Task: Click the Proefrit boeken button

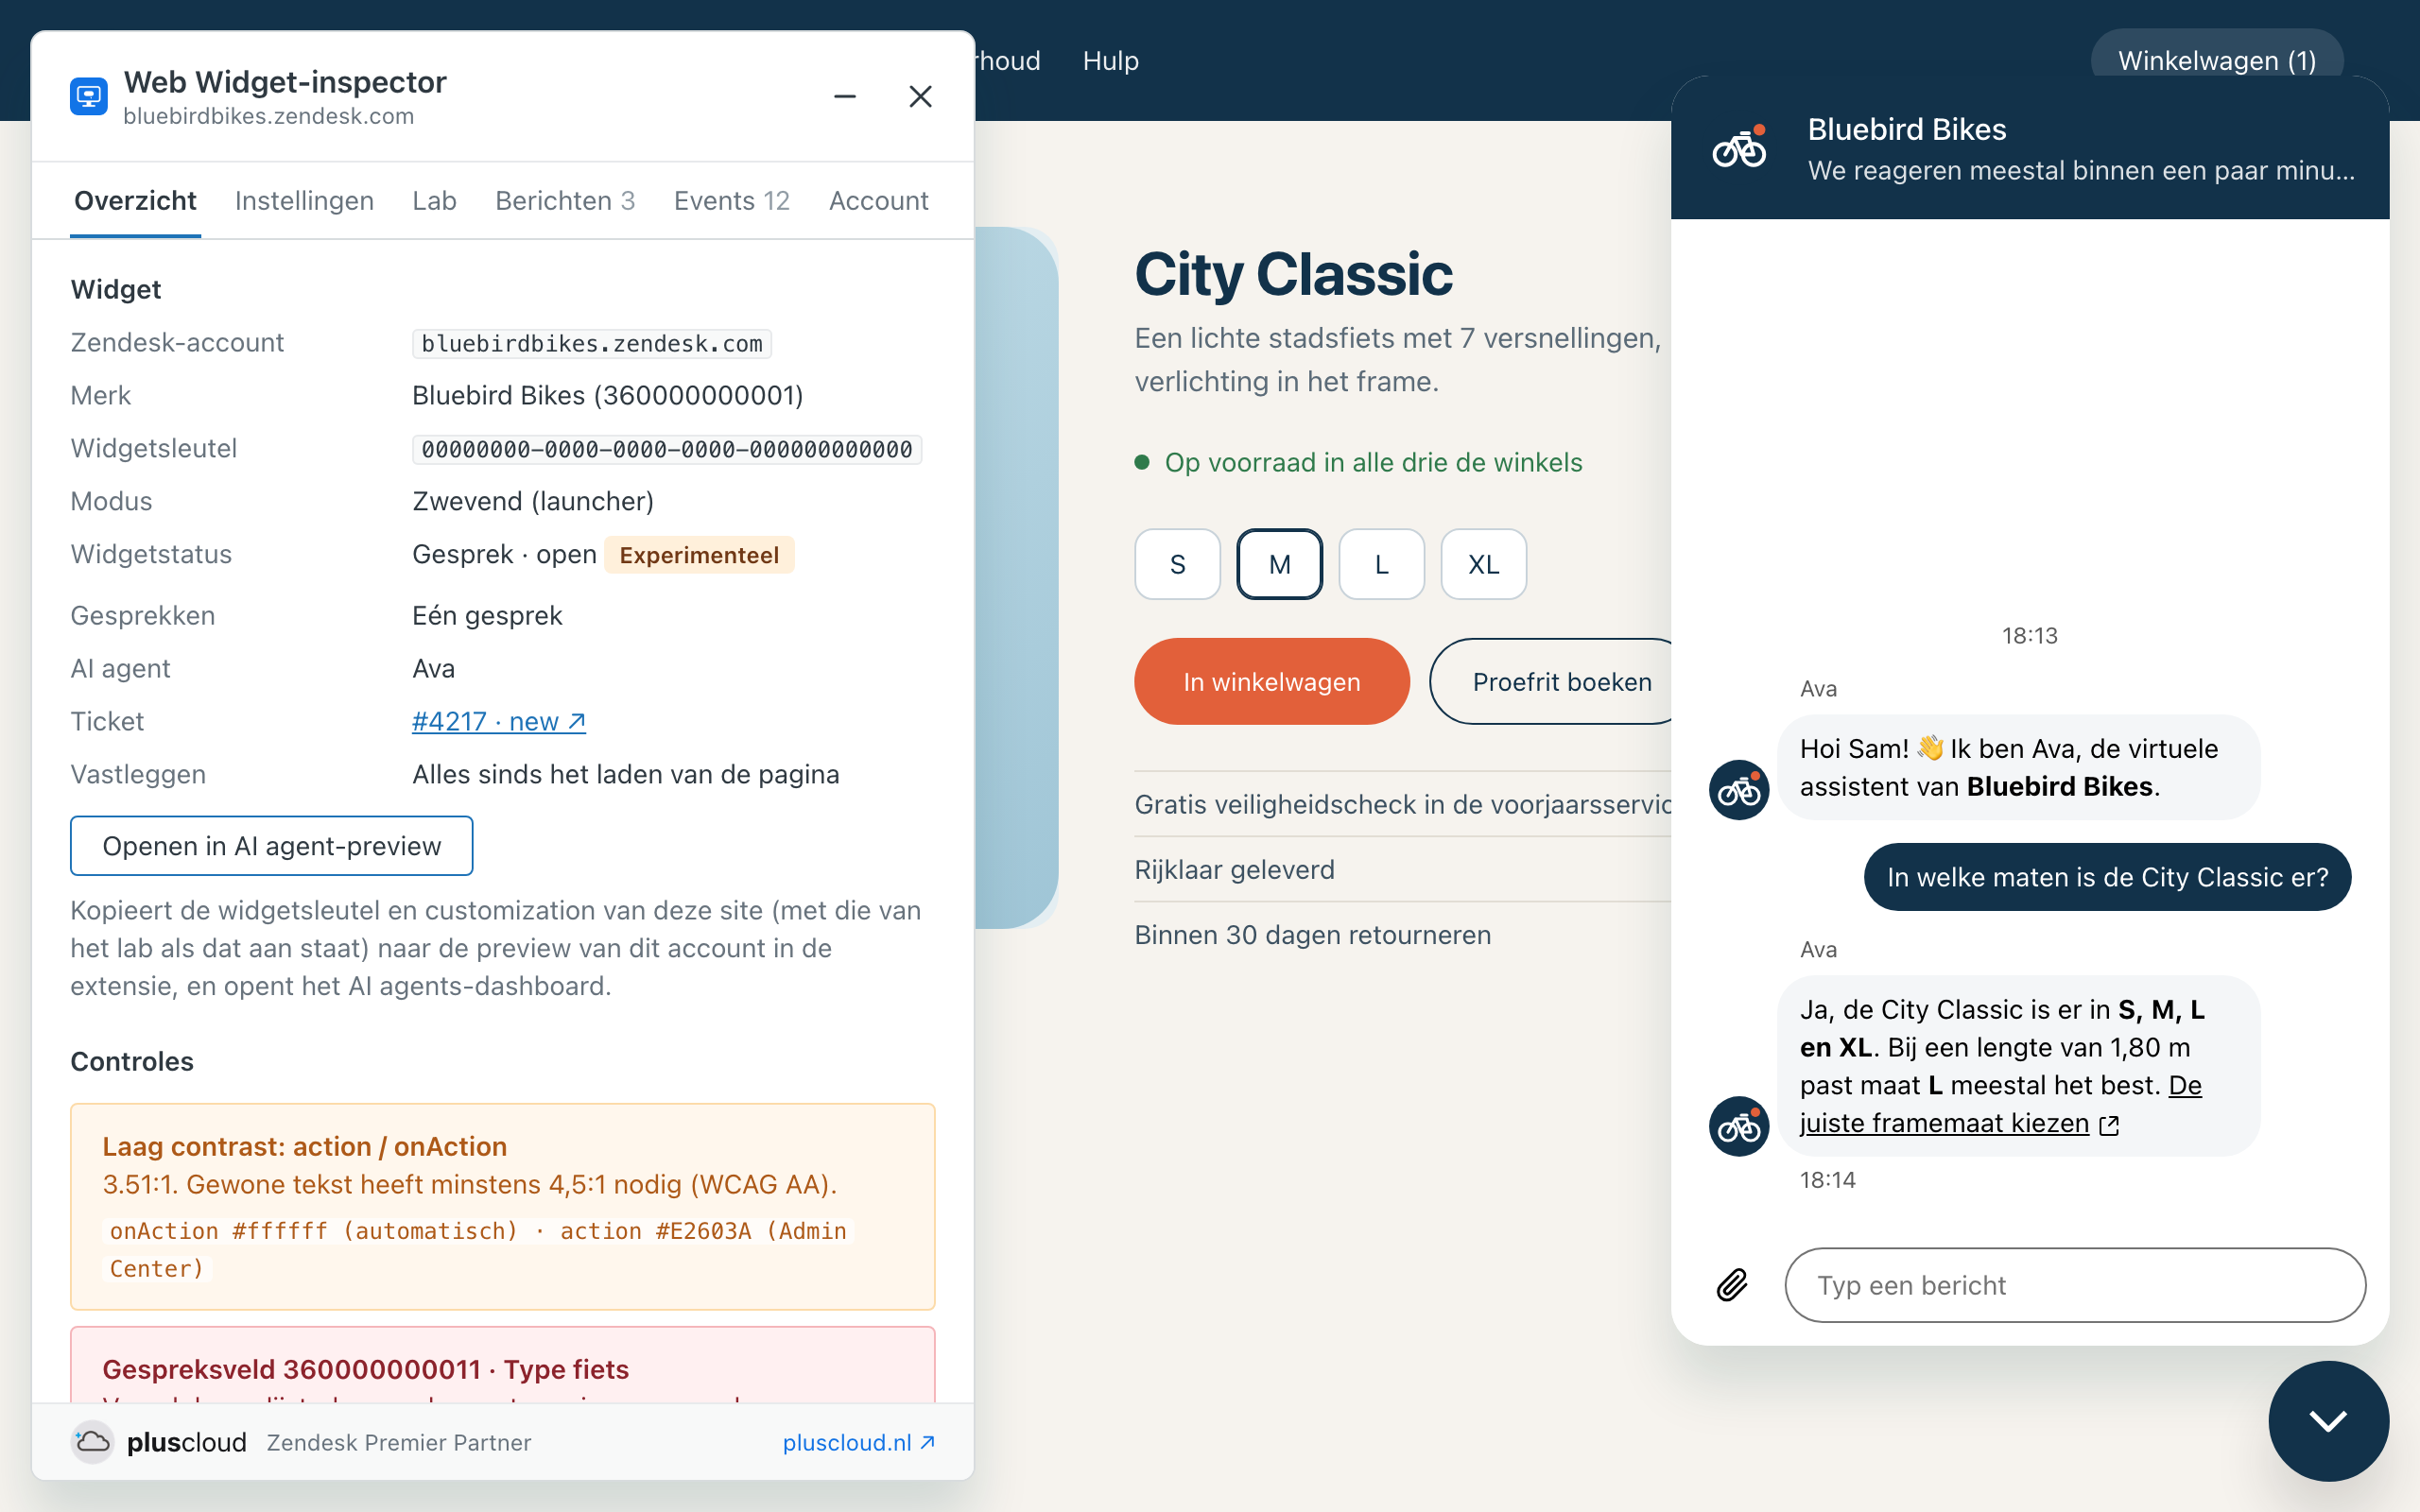Action: click(x=1553, y=681)
